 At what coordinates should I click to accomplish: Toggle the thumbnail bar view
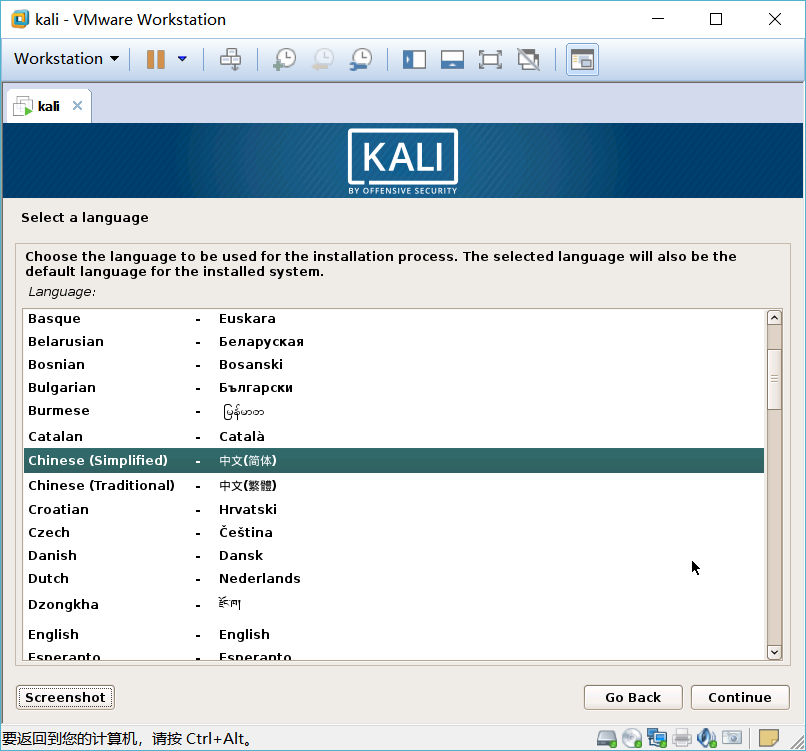pyautogui.click(x=452, y=59)
